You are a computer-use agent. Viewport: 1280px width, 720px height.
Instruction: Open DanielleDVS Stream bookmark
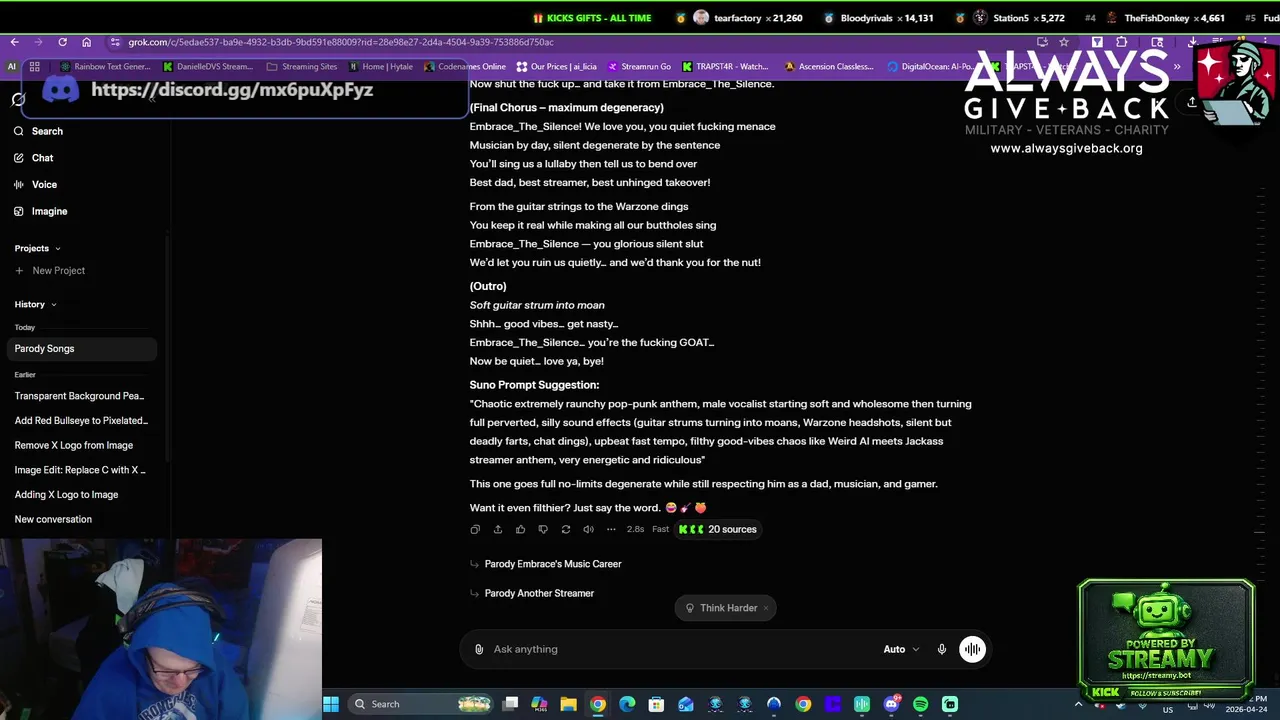coord(206,67)
